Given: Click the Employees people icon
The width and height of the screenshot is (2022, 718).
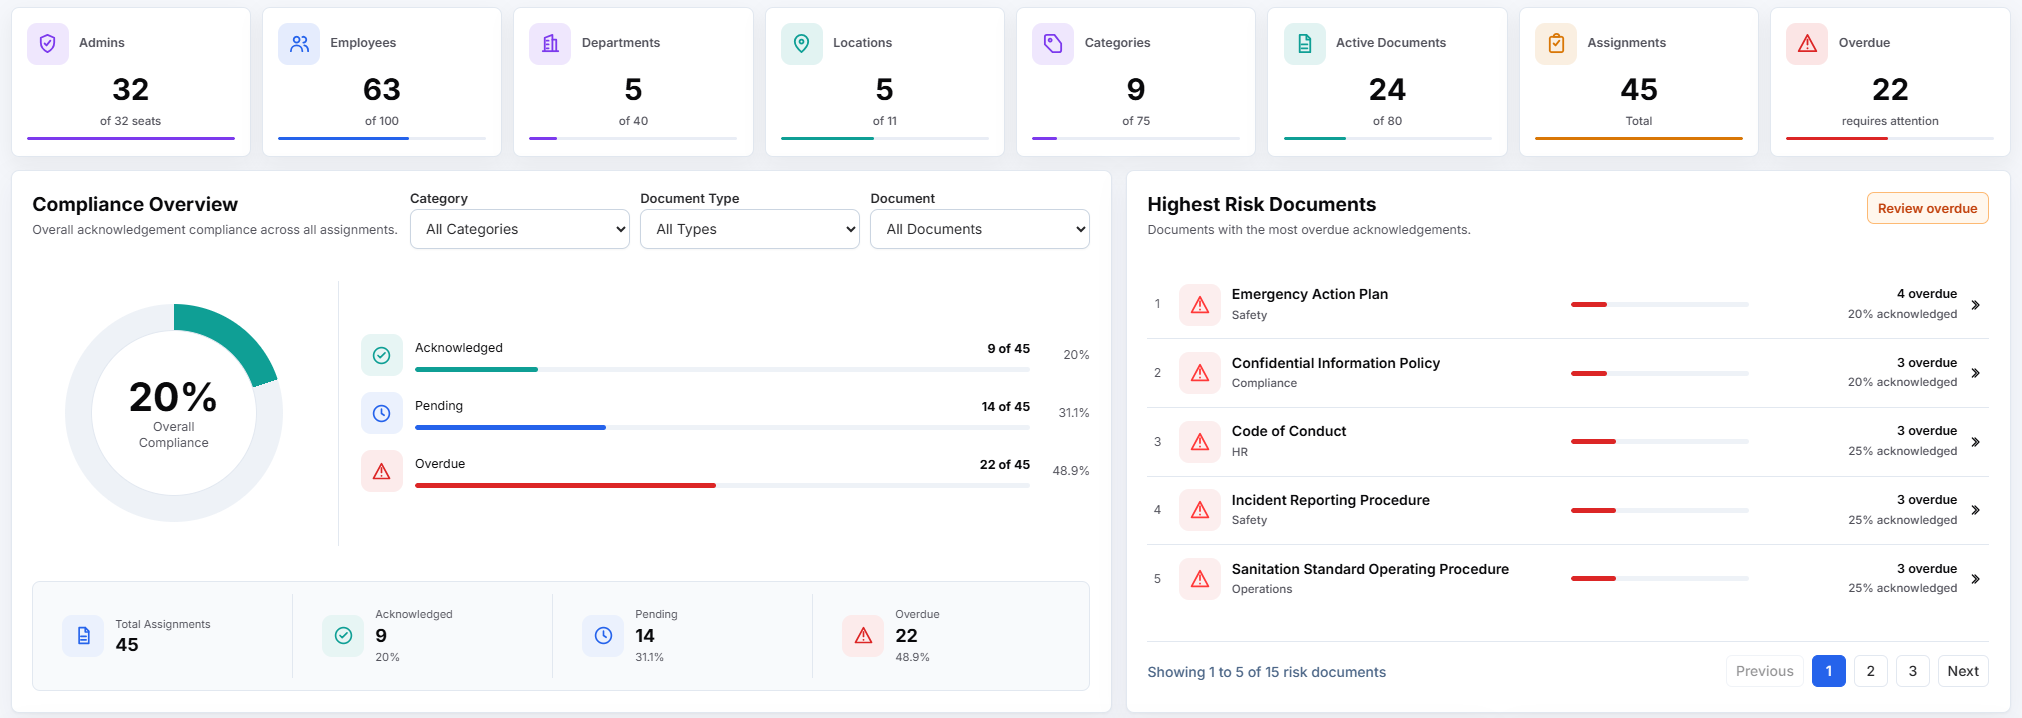Looking at the screenshot, I should coord(299,43).
